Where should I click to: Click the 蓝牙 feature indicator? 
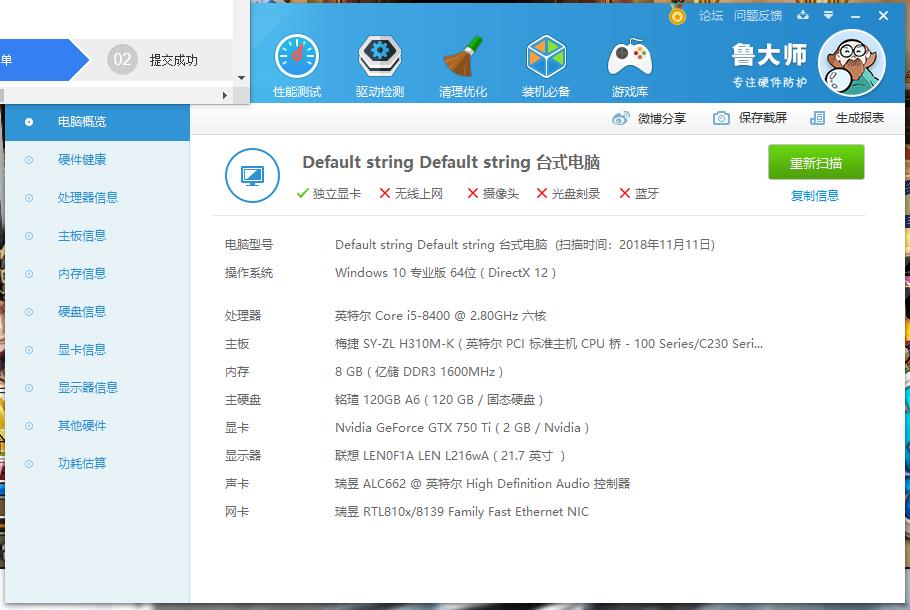click(x=639, y=193)
